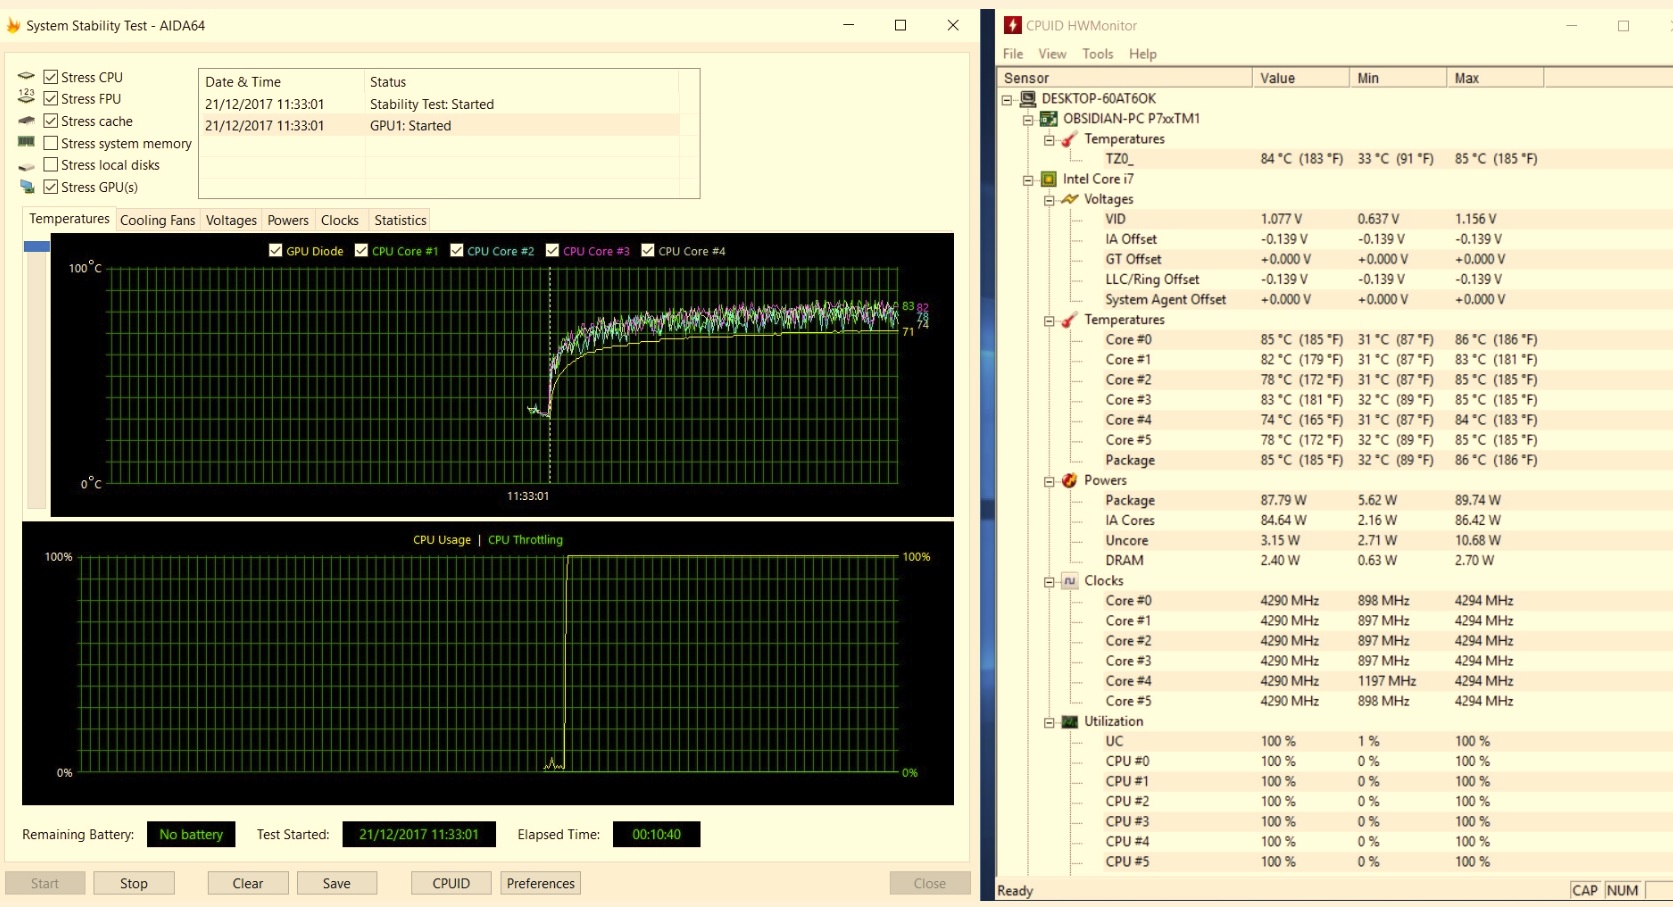The width and height of the screenshot is (1673, 907).
Task: Switch to the Cooling Fans tab
Action: point(157,220)
